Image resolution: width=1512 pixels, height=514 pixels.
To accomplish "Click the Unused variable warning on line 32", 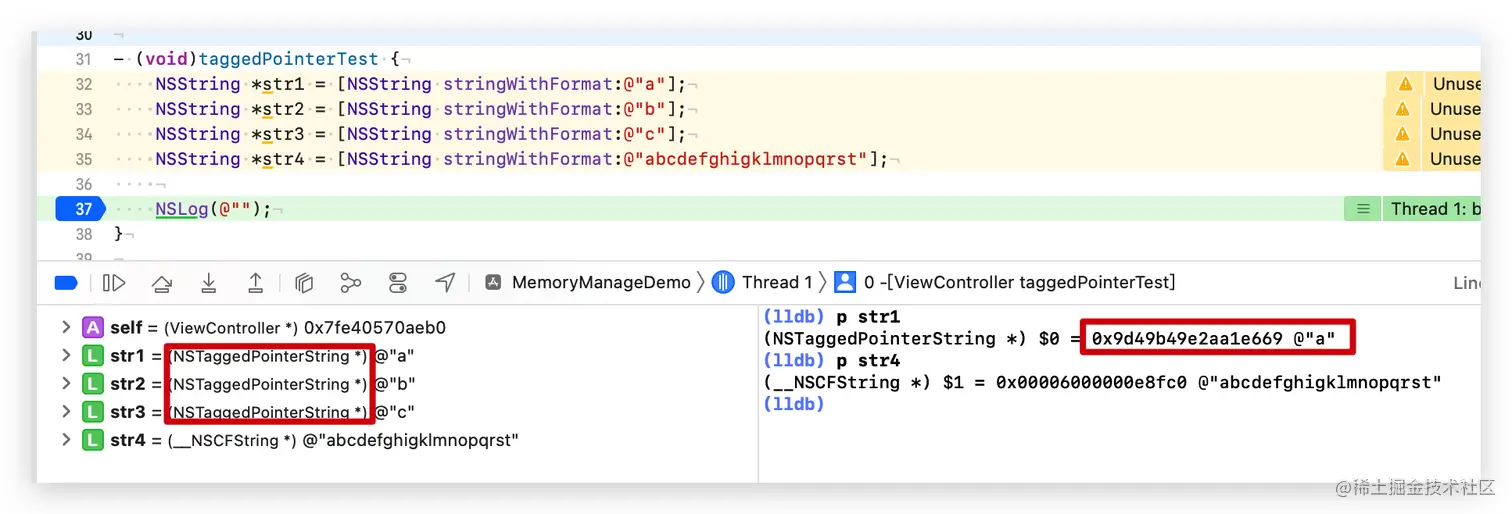I will tap(1456, 84).
